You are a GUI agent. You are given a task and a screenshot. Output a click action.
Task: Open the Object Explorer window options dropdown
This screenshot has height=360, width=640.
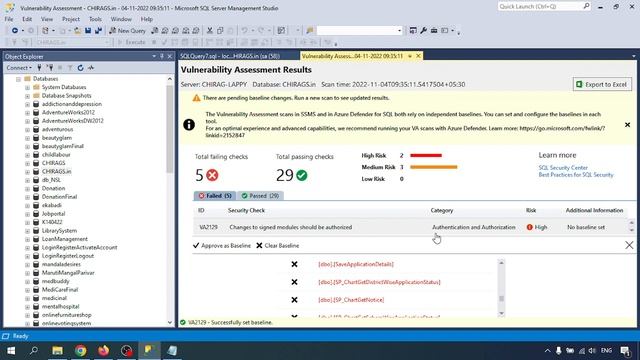pos(154,56)
